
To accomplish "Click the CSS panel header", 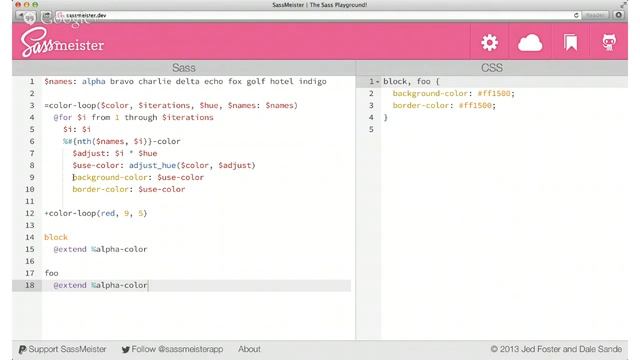I will [x=492, y=68].
